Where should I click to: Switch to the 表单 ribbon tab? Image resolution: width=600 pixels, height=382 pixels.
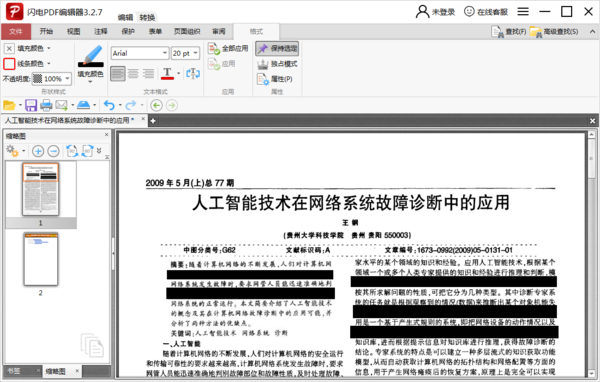(155, 31)
